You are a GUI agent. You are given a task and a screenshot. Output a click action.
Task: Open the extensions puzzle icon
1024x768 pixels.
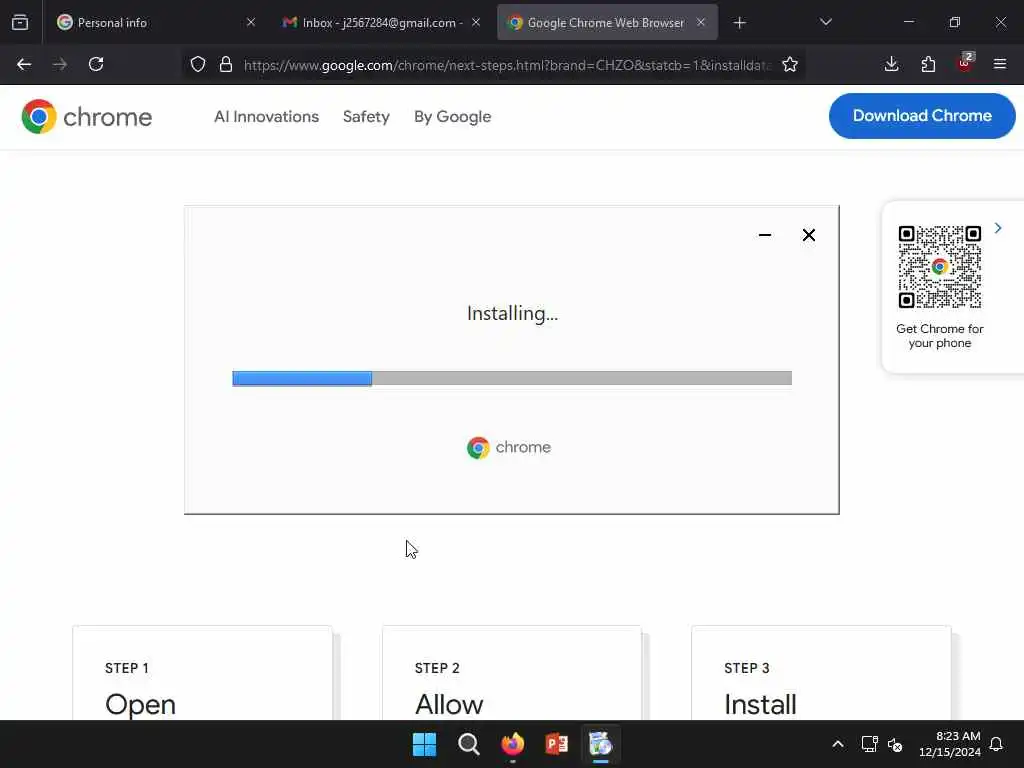[928, 64]
